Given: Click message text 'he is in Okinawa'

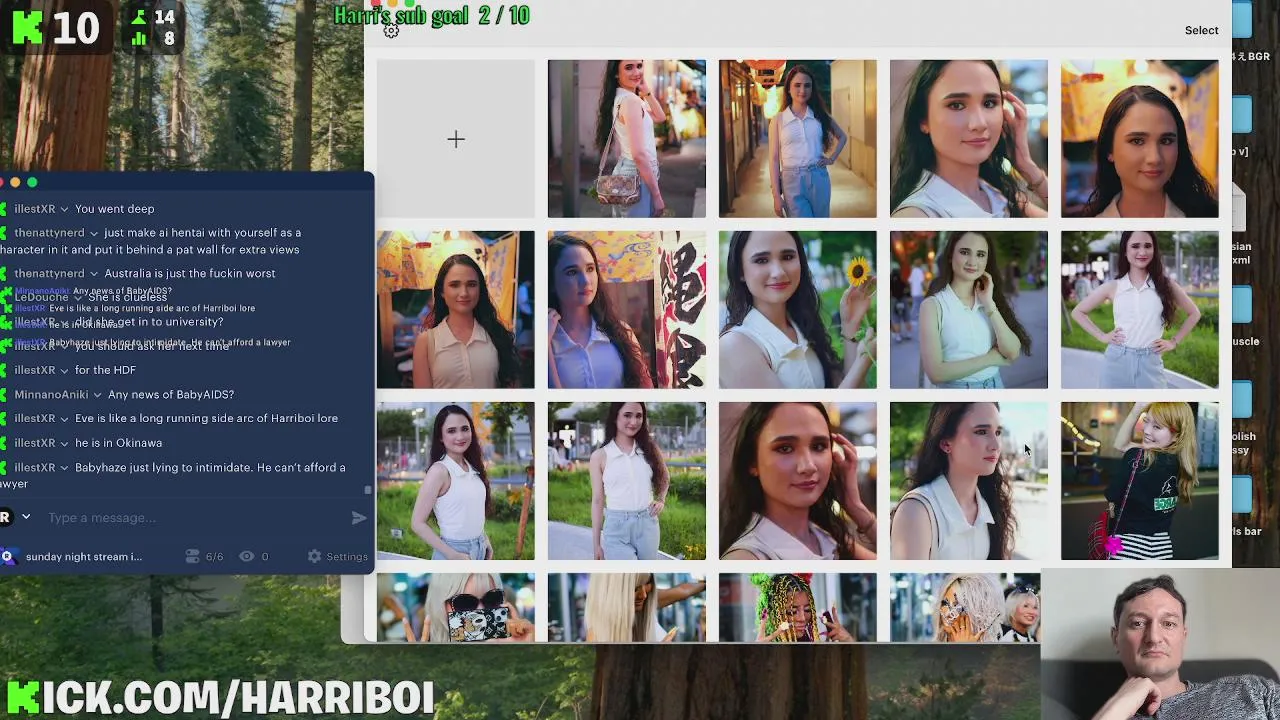Looking at the screenshot, I should pos(118,443).
